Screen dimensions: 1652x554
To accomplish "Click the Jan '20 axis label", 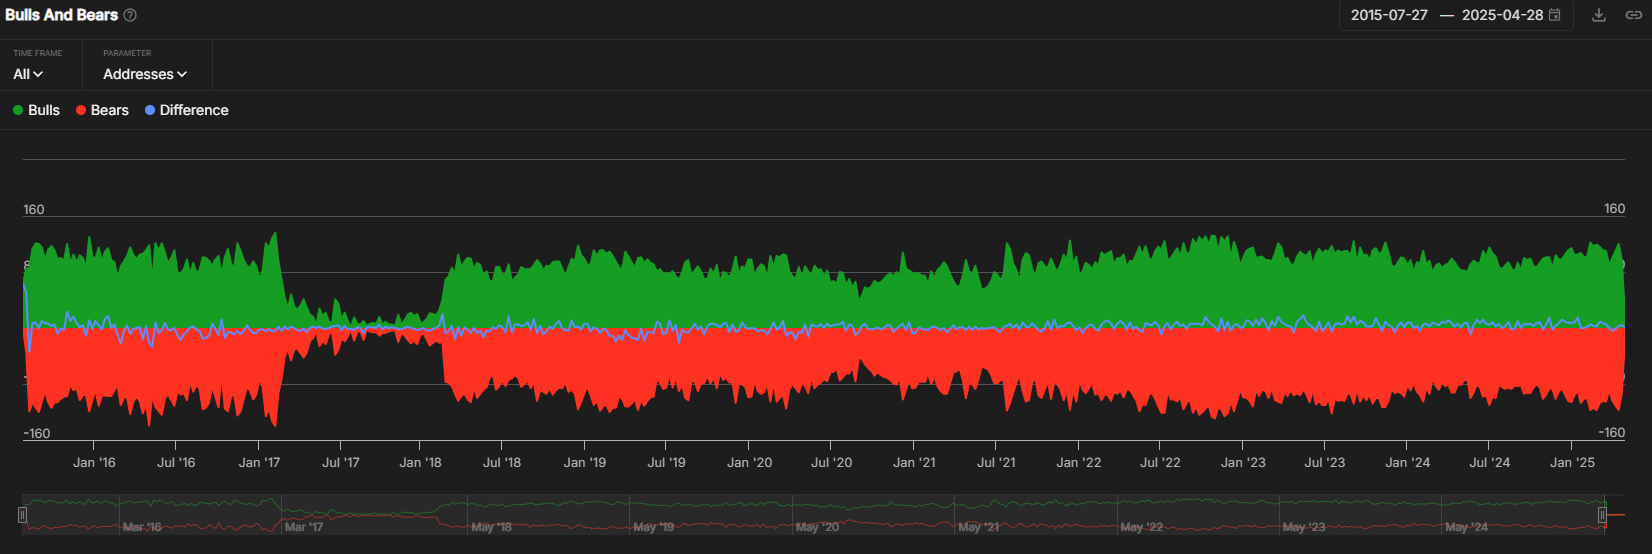I will (750, 462).
